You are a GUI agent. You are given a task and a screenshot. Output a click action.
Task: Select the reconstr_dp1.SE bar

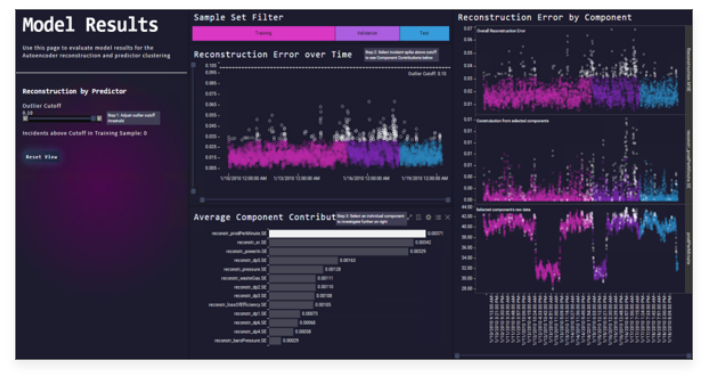coord(284,314)
